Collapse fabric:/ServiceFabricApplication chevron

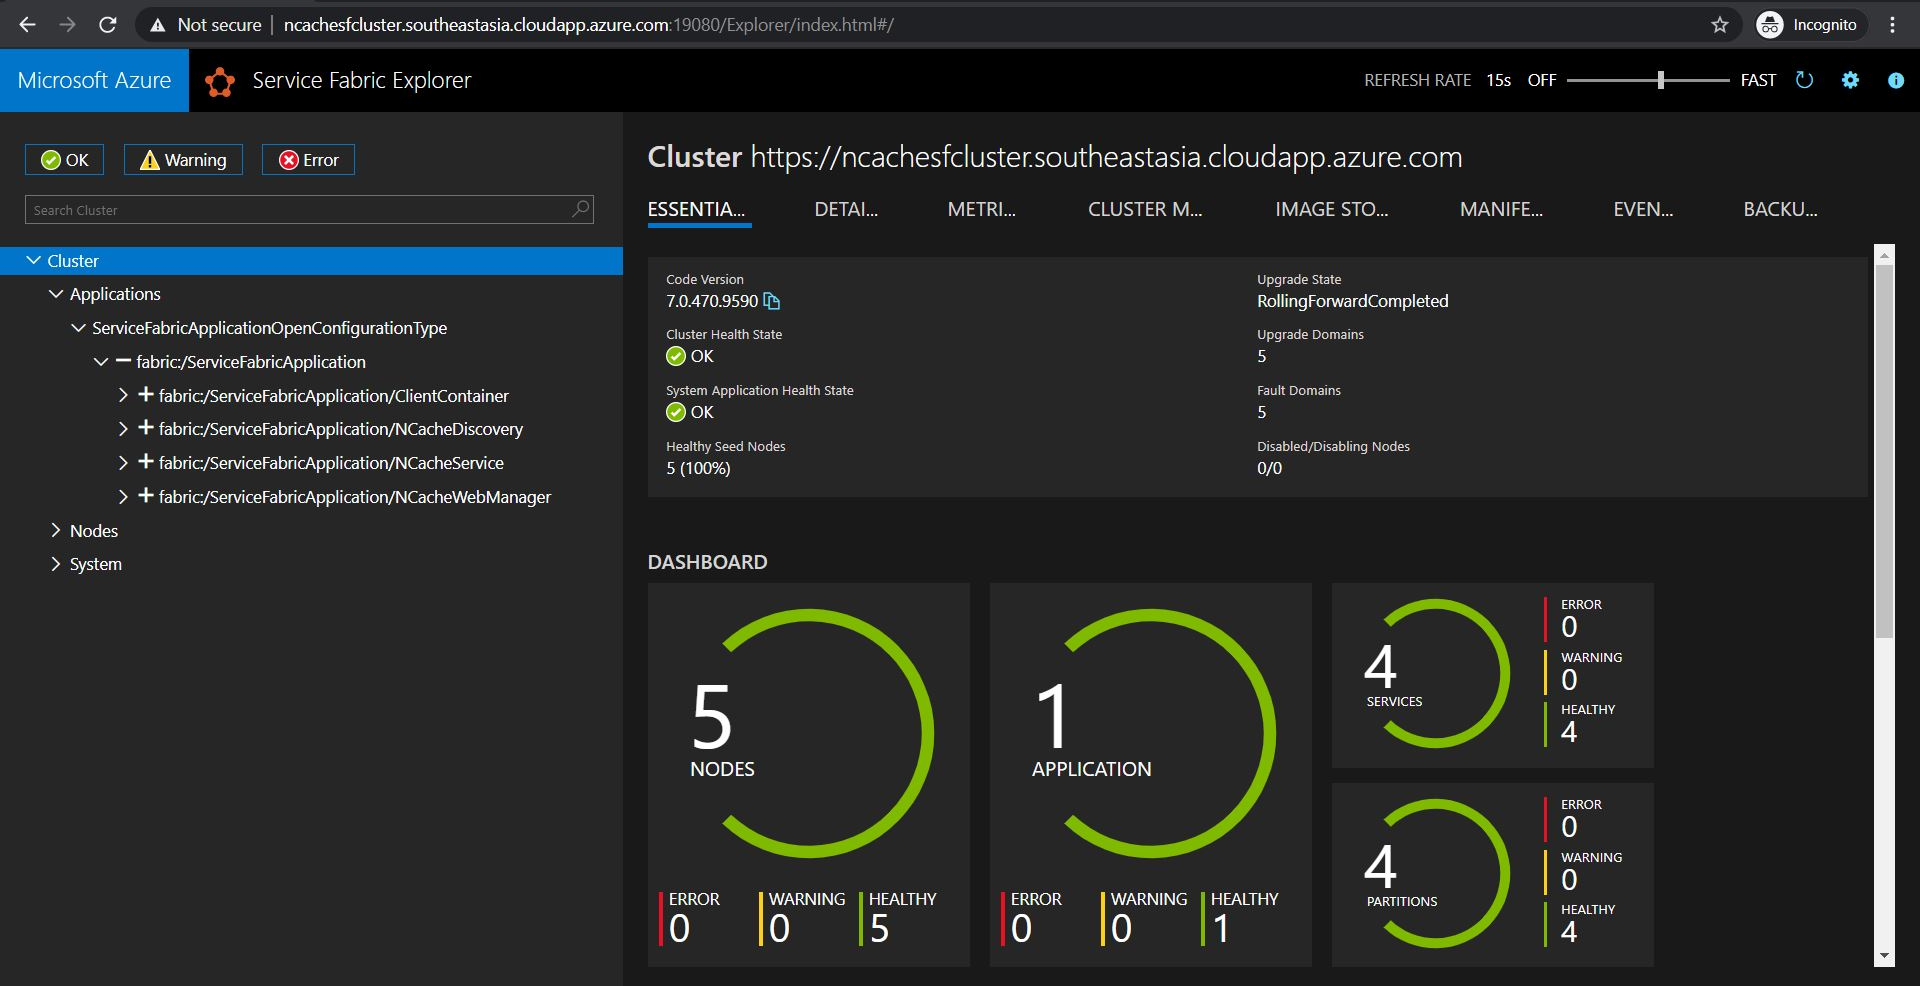point(101,362)
